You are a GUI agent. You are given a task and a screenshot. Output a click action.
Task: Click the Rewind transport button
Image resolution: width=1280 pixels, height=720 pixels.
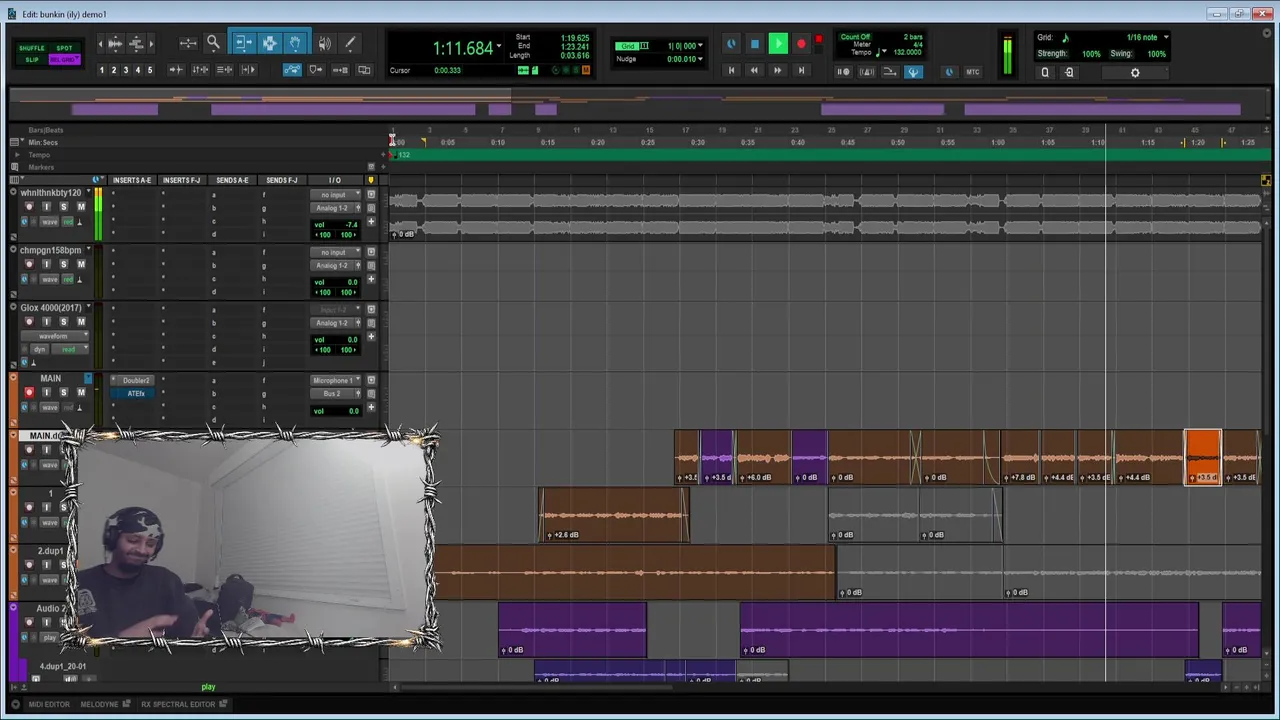coord(754,70)
